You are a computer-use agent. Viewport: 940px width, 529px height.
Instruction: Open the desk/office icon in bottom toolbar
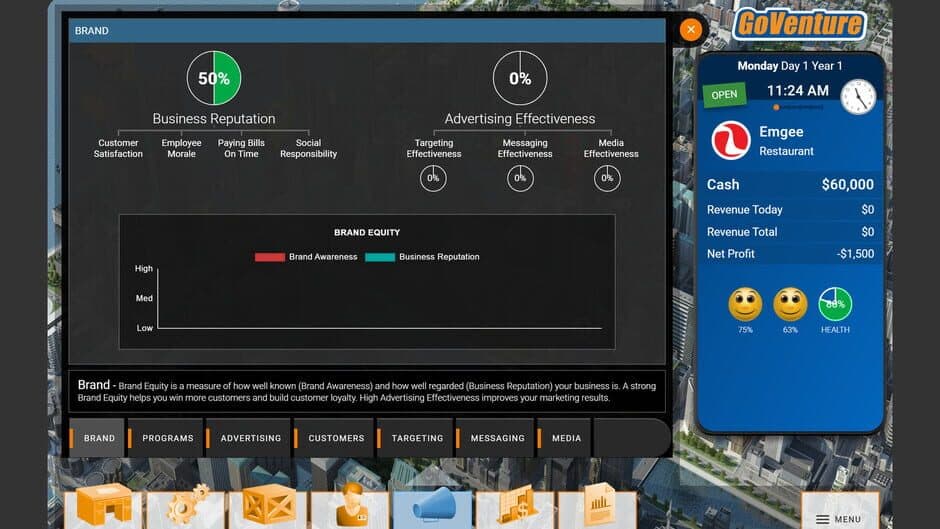[x=104, y=507]
